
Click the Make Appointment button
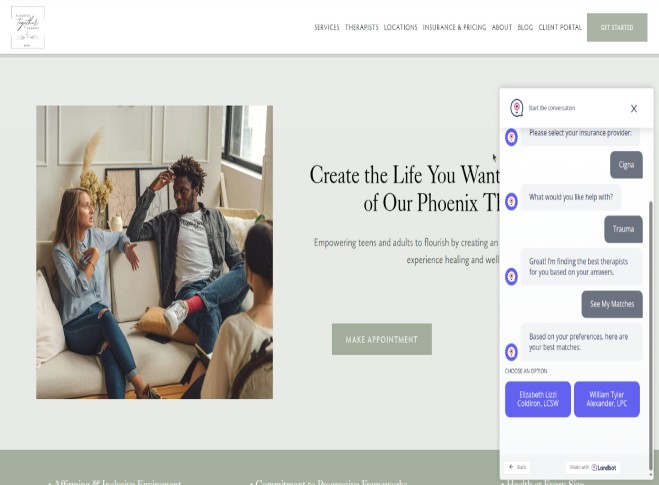pos(382,339)
